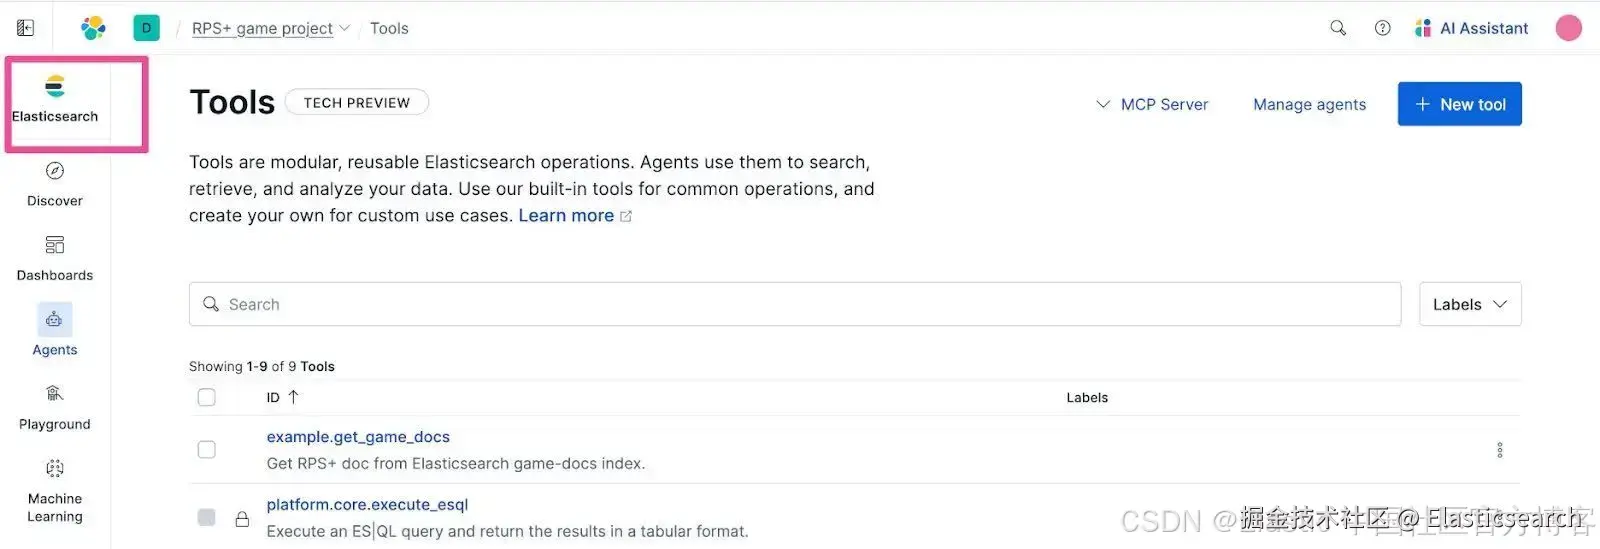Open the help question mark icon

1382,28
